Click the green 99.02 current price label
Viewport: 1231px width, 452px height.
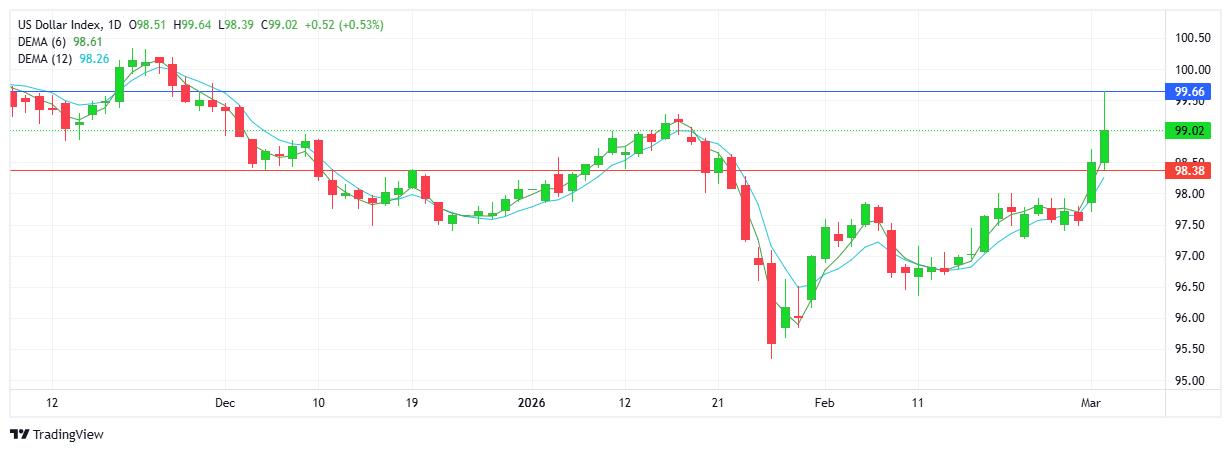tap(1188, 130)
